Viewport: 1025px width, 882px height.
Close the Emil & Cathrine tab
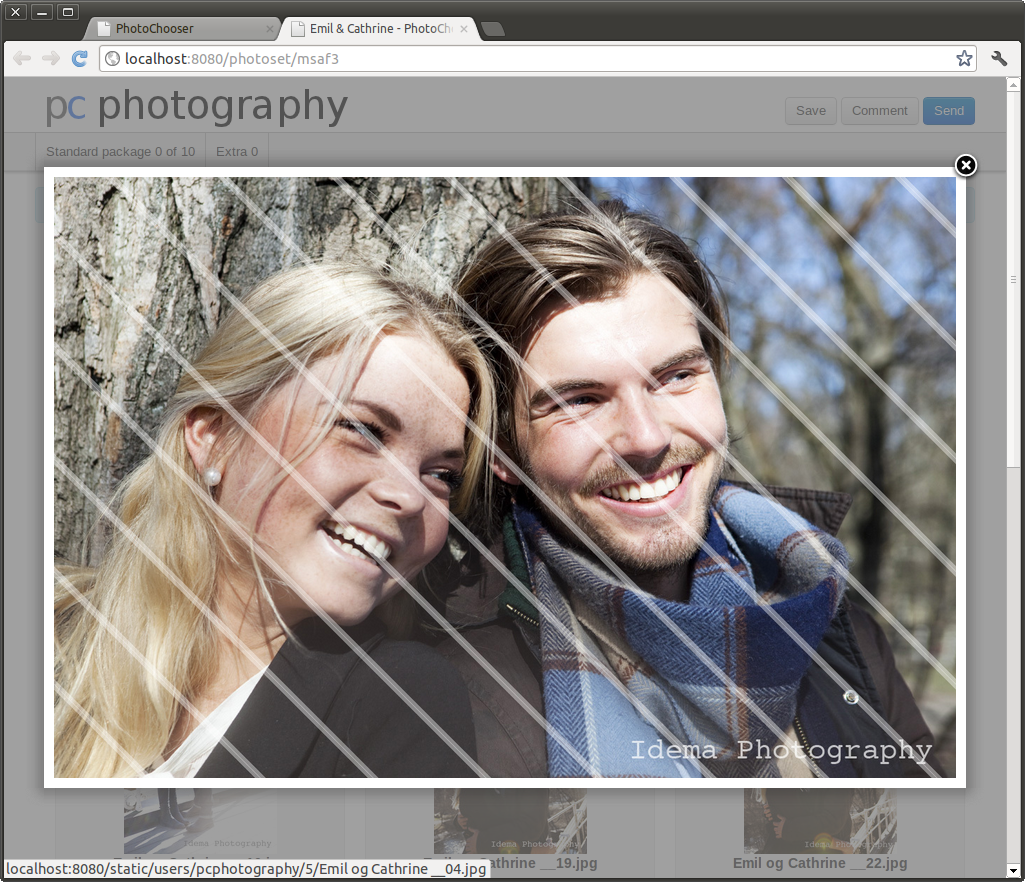coord(464,29)
